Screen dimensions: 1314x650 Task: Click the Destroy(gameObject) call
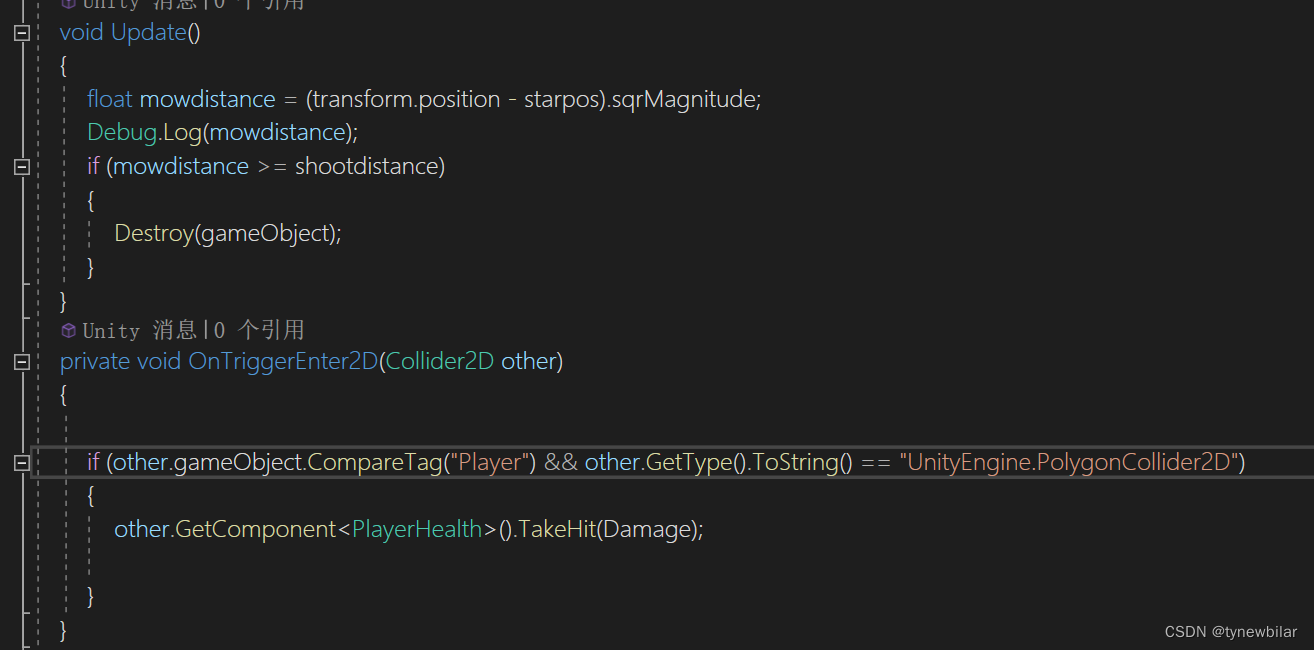point(227,232)
